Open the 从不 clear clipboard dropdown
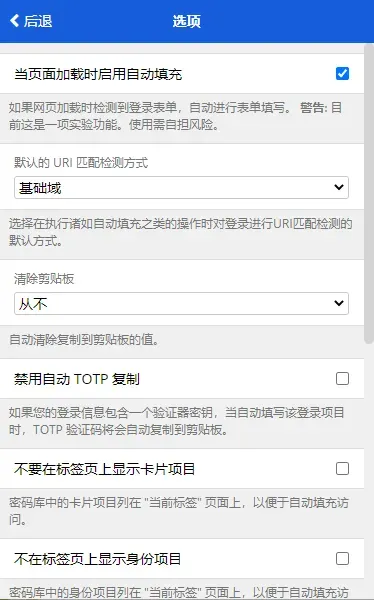374x600 pixels. pos(181,303)
